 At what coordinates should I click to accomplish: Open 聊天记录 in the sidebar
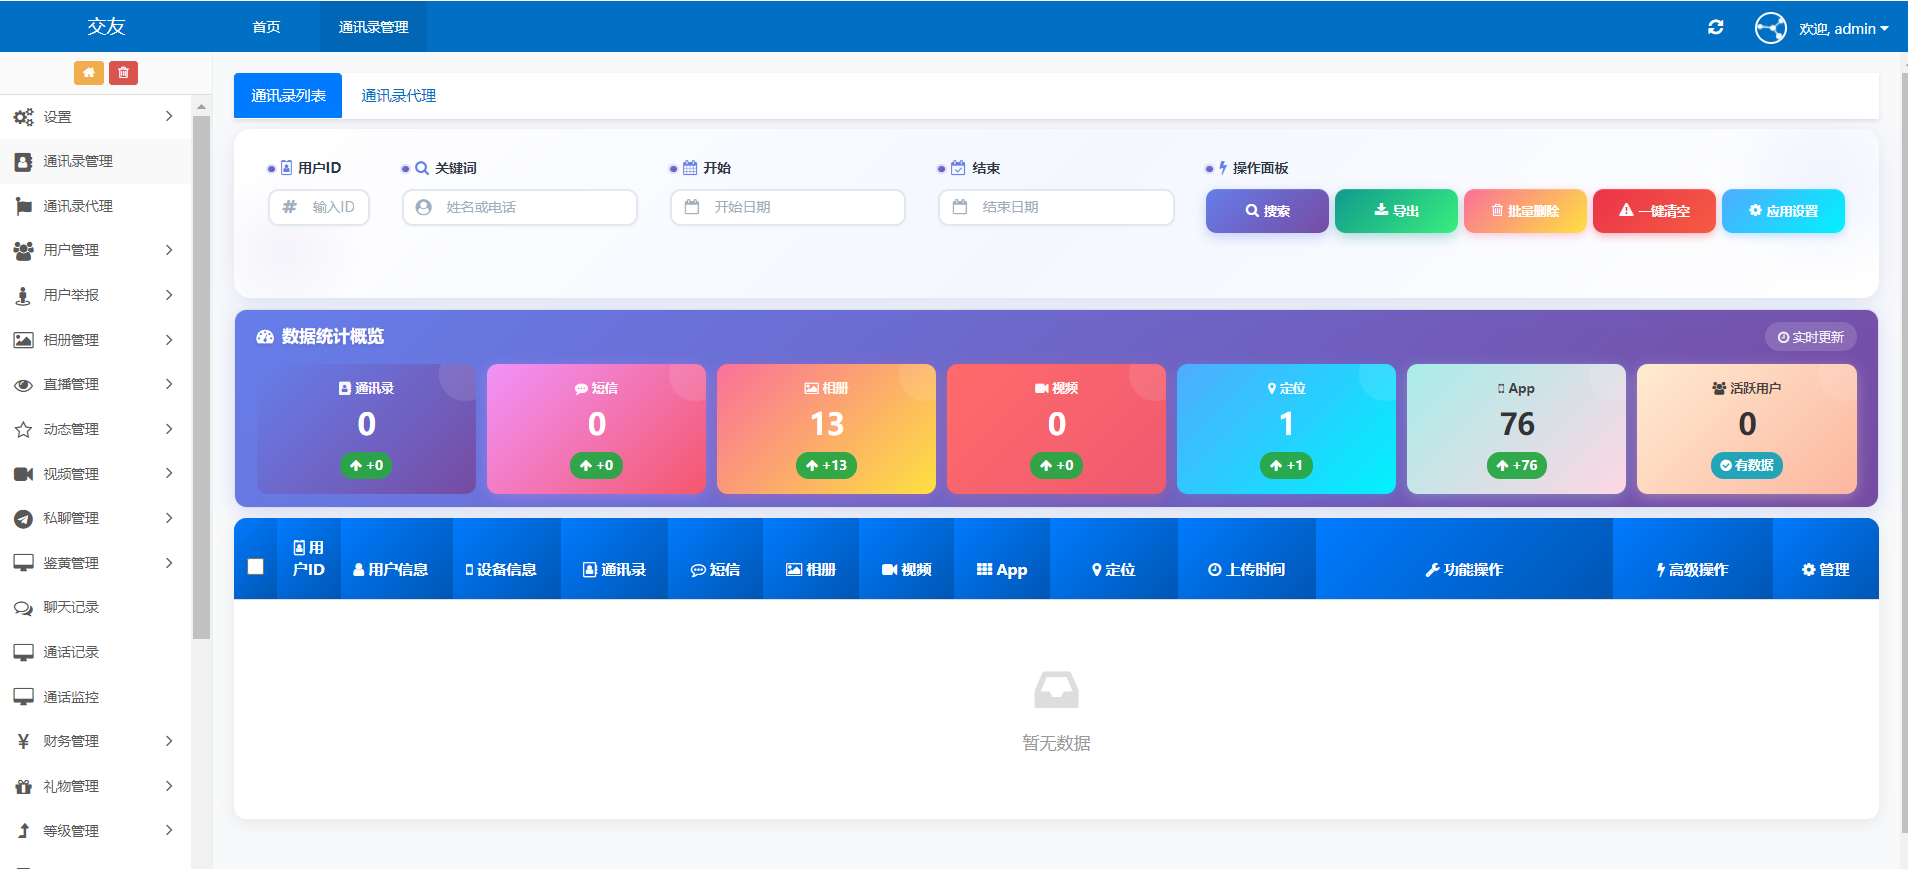(71, 607)
